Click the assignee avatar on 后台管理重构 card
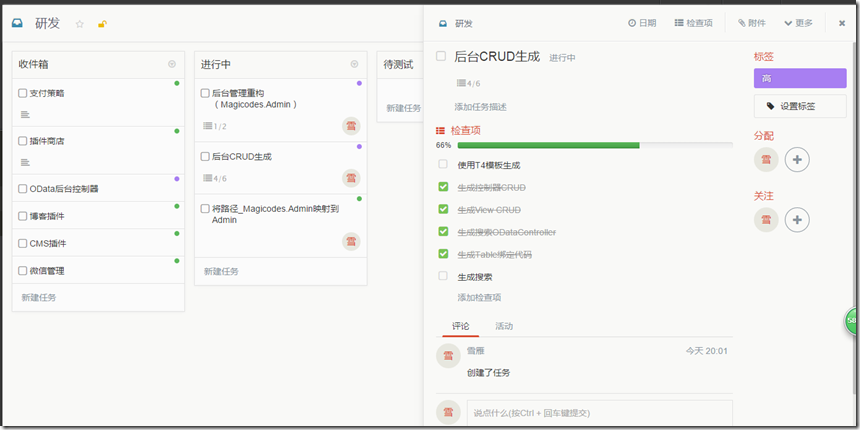The height and width of the screenshot is (430, 860). [351, 126]
